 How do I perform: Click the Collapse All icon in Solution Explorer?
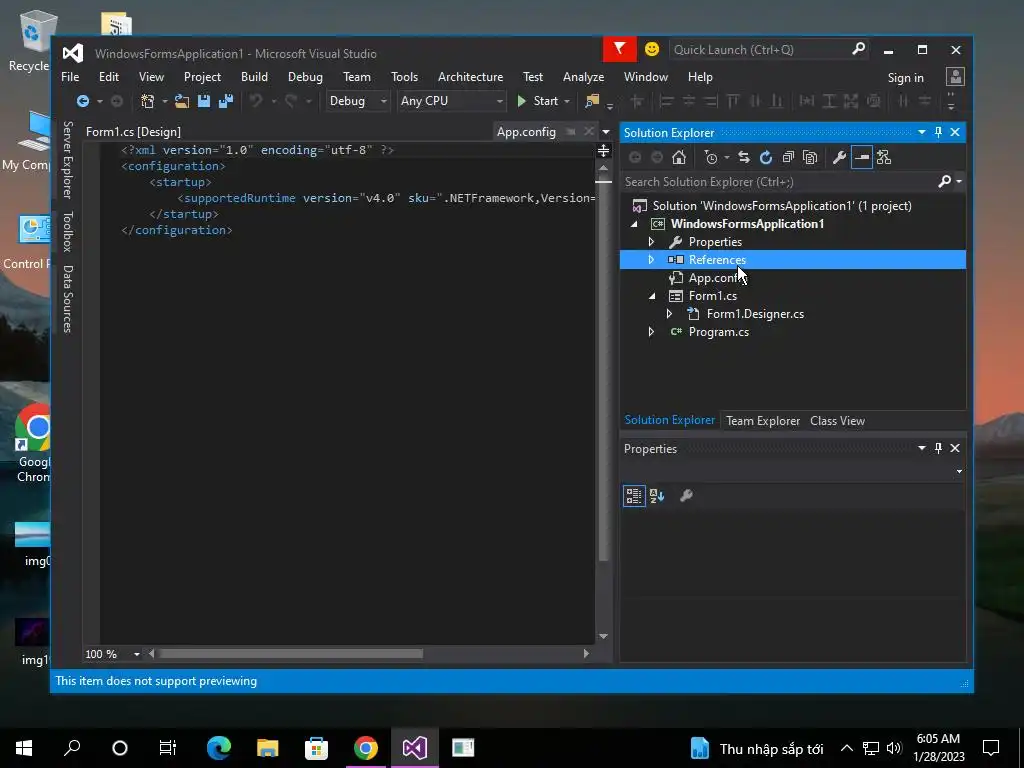pyautogui.click(x=788, y=157)
